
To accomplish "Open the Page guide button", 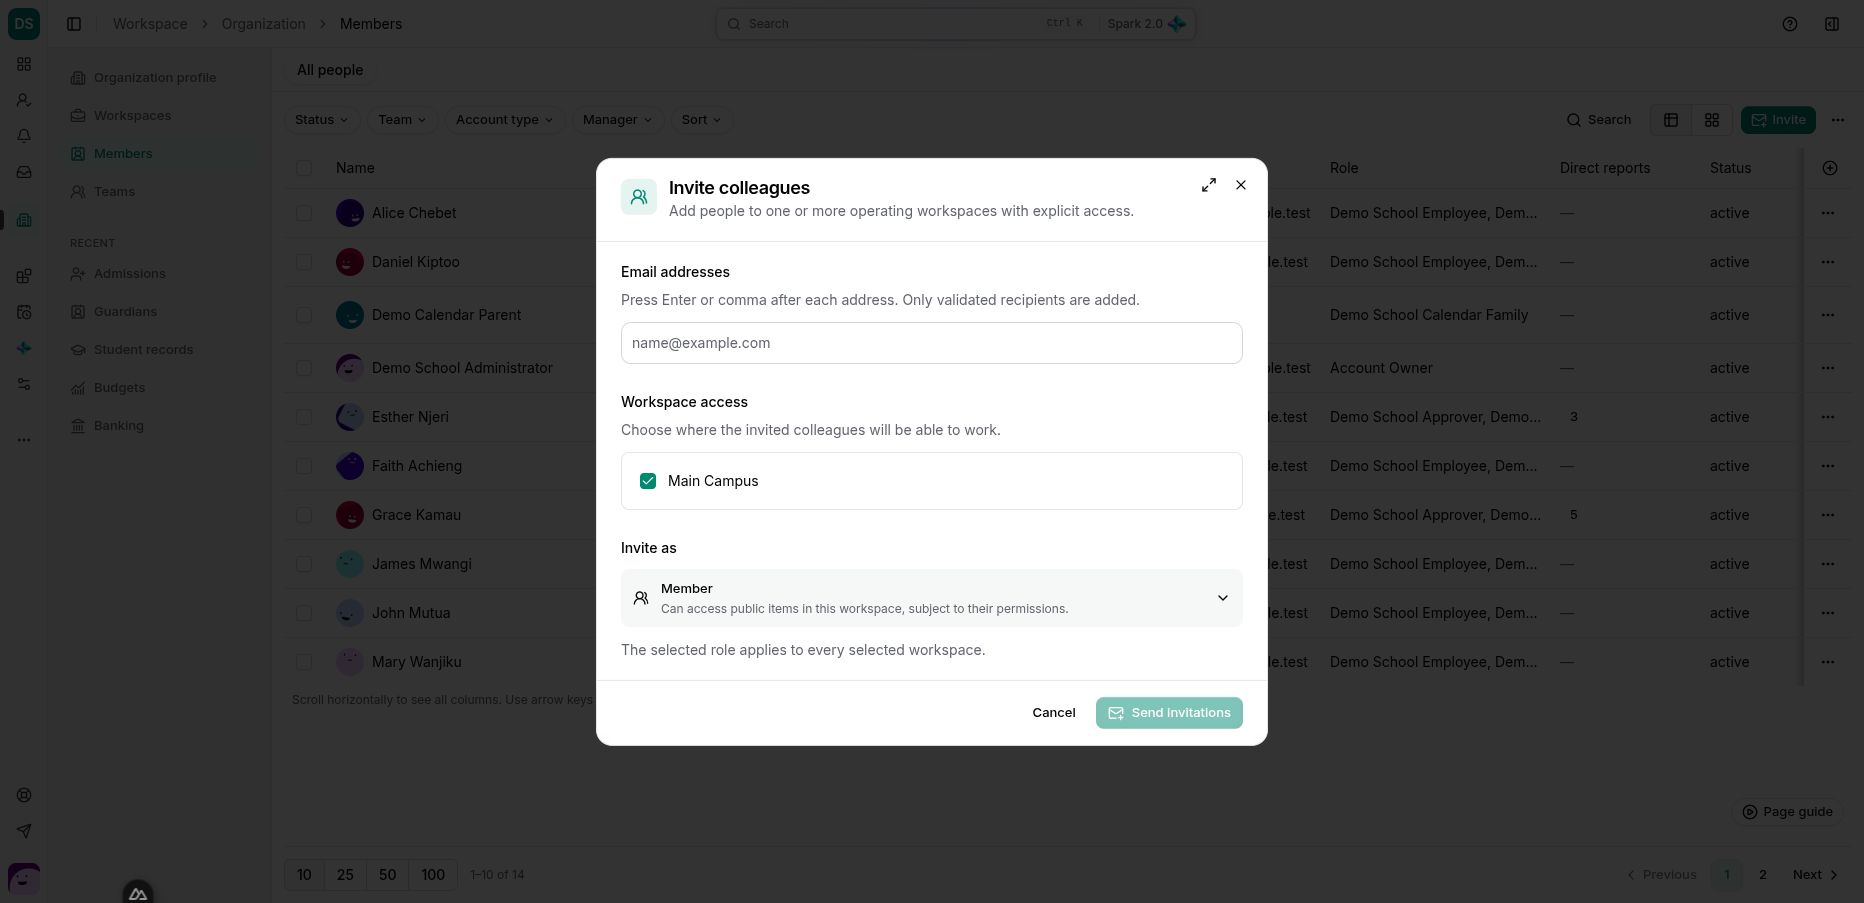I will coord(1788,812).
